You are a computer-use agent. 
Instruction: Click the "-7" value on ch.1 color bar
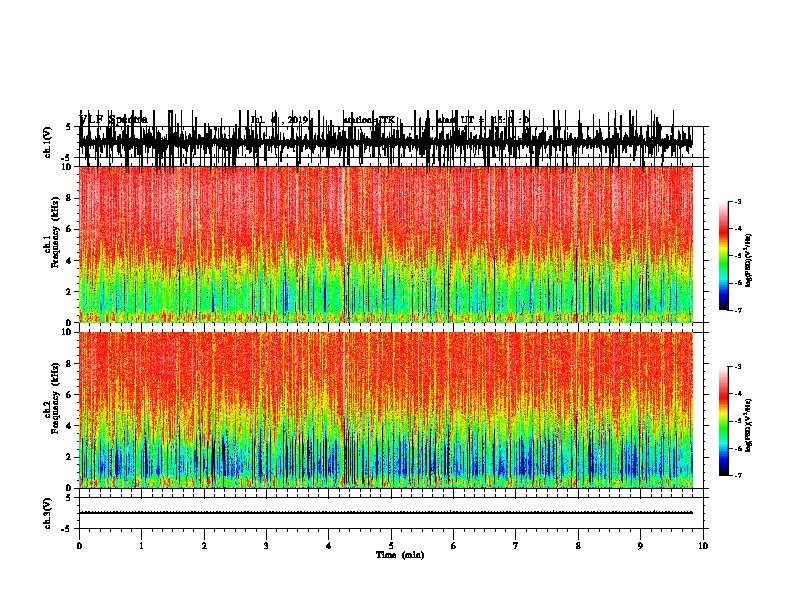pyautogui.click(x=737, y=310)
